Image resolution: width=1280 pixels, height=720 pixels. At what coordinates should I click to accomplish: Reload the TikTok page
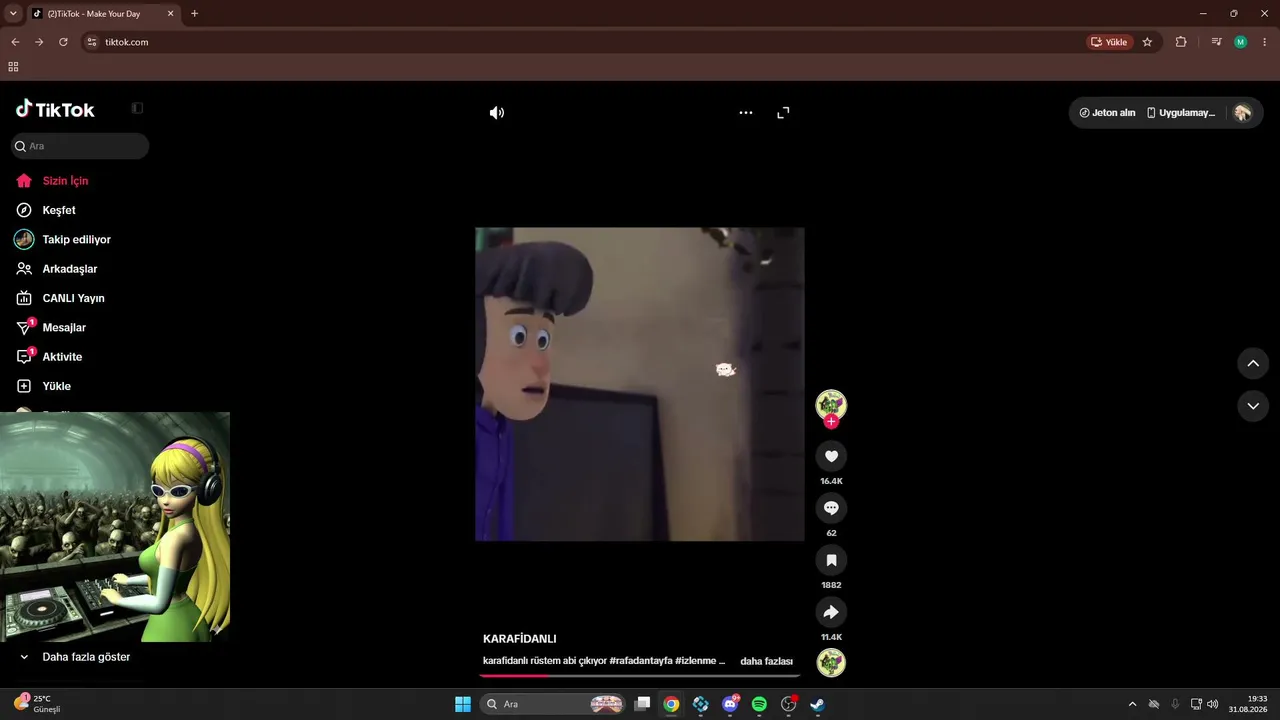pos(63,42)
